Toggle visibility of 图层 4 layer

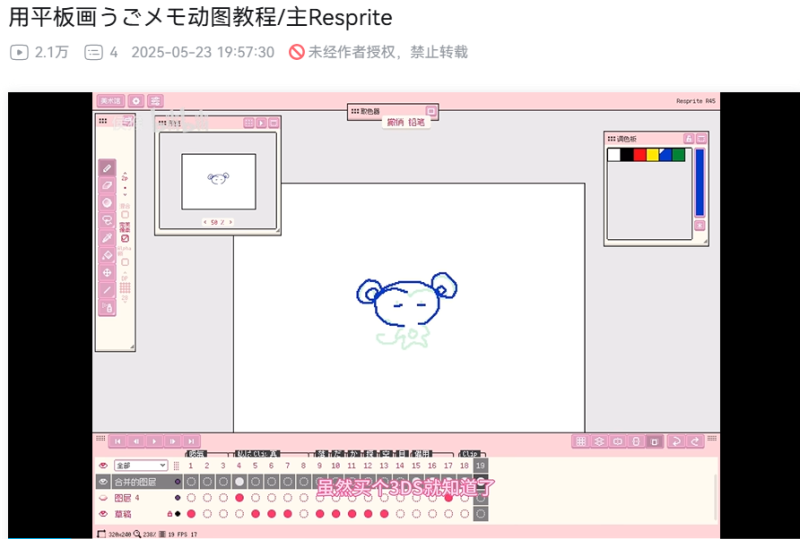point(102,497)
